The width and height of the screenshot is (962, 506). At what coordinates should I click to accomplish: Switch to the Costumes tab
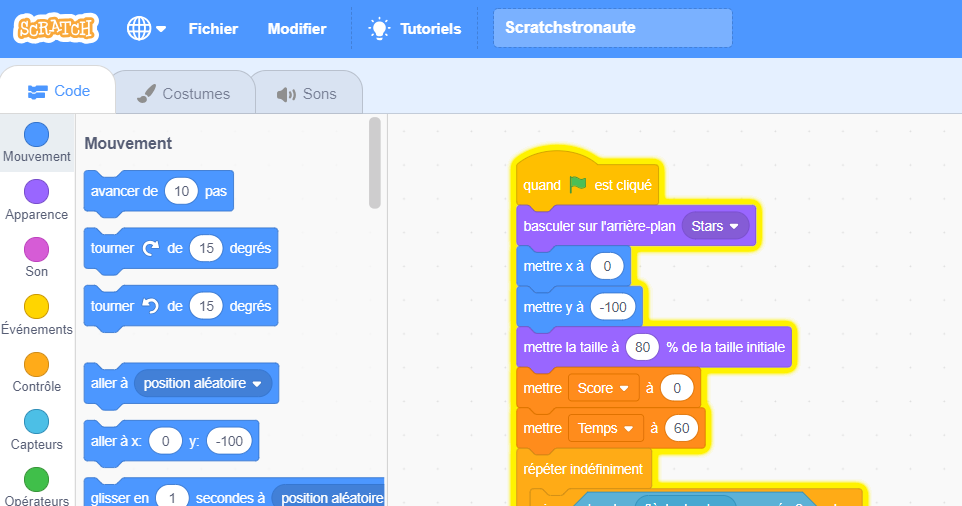click(x=183, y=94)
